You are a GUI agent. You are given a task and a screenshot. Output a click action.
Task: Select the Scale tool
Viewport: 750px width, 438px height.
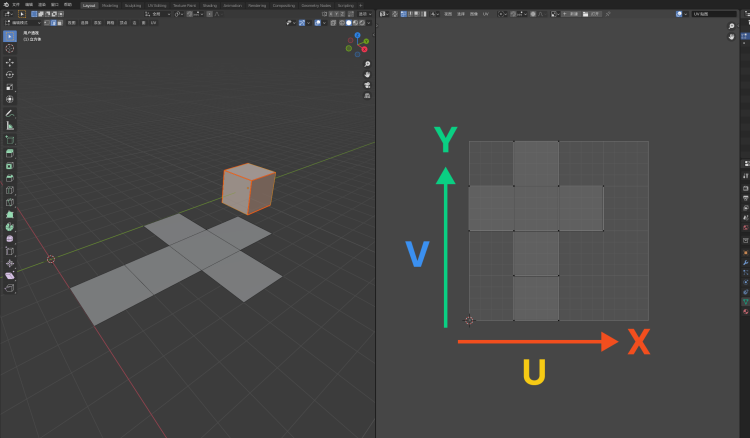pos(10,87)
